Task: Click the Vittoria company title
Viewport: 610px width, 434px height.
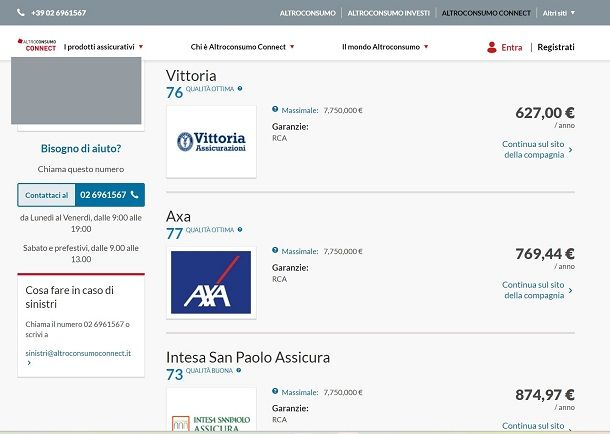Action: coord(191,75)
